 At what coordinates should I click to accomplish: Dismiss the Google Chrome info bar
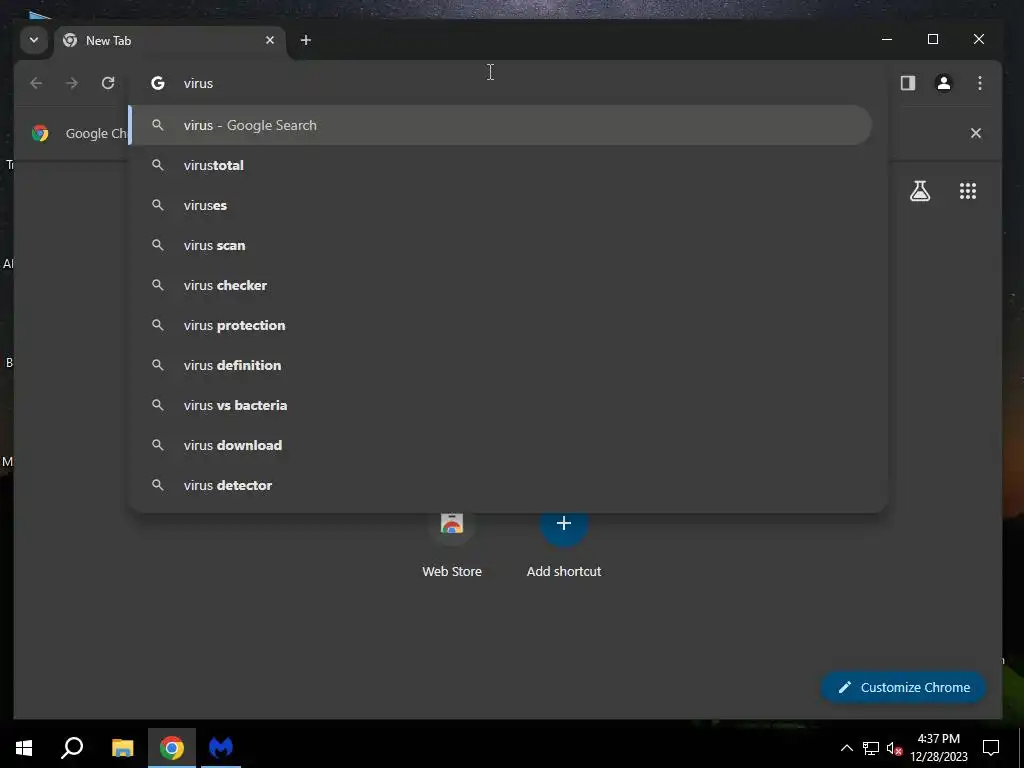pyautogui.click(x=976, y=133)
